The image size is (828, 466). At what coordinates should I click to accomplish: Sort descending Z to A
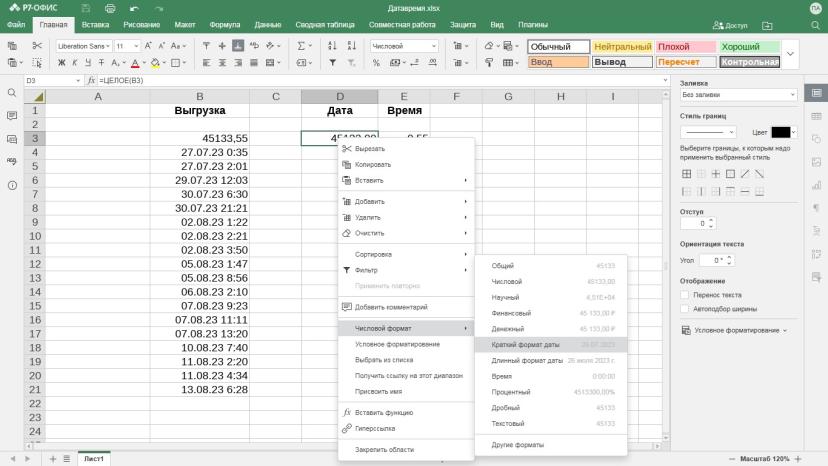click(x=352, y=46)
